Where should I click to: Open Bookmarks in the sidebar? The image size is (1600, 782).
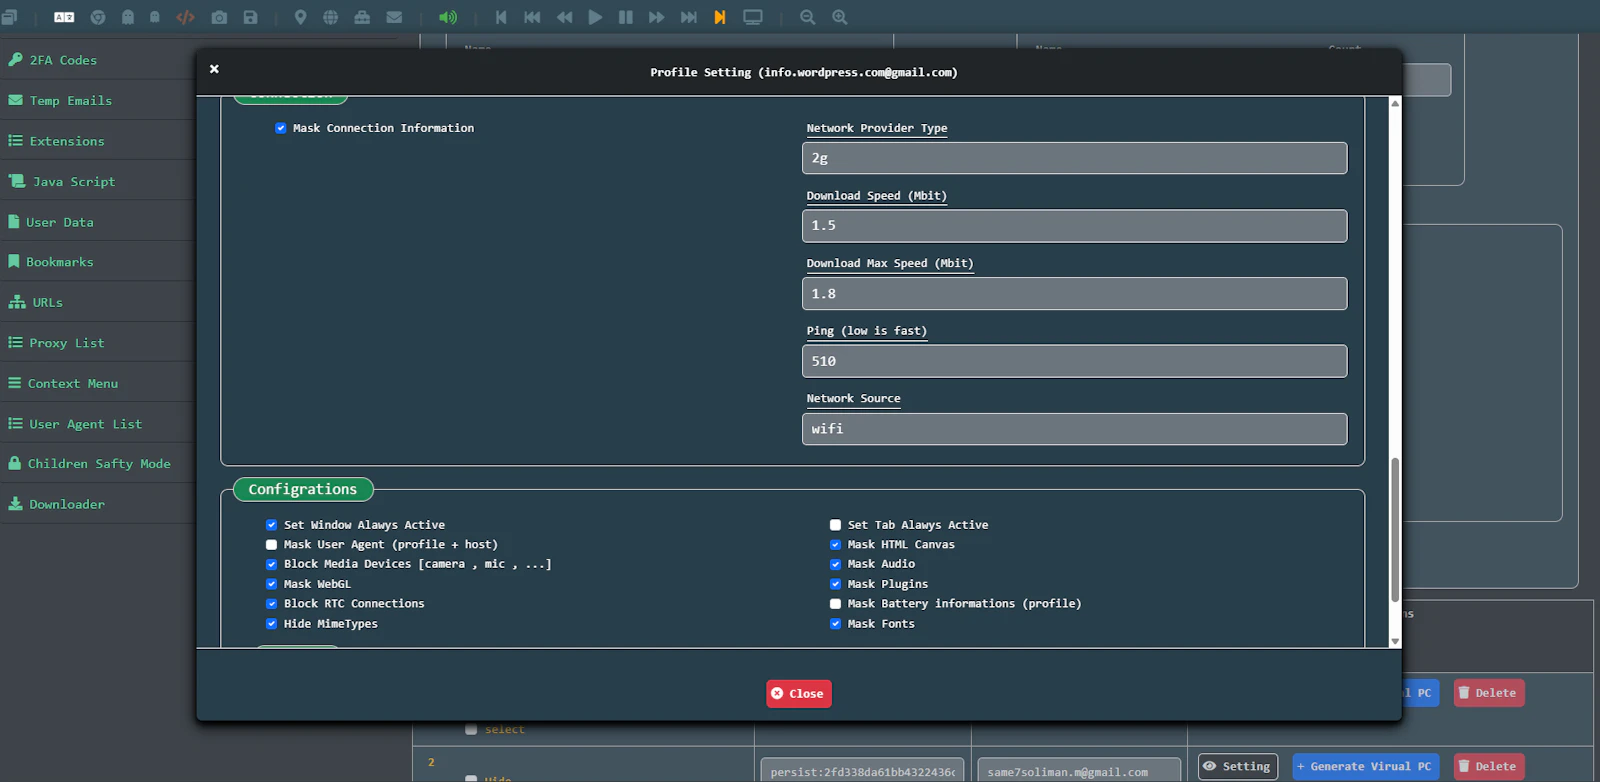pos(97,262)
